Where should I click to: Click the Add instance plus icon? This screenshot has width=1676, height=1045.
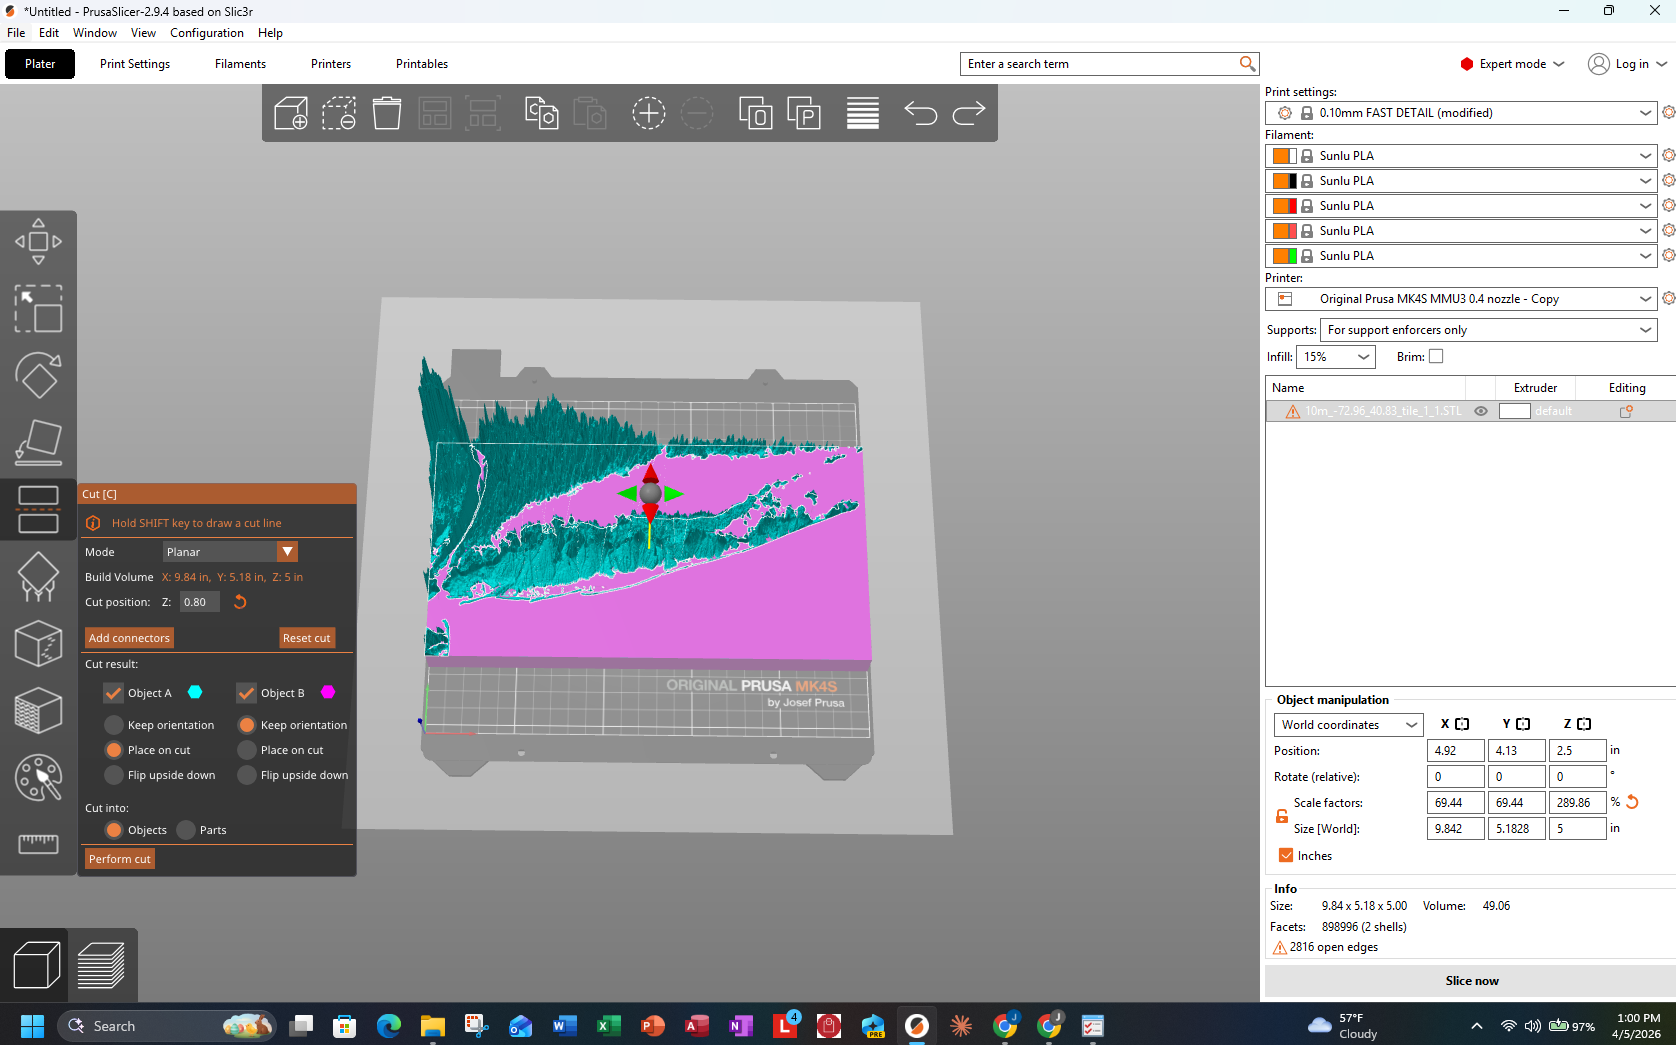(648, 113)
